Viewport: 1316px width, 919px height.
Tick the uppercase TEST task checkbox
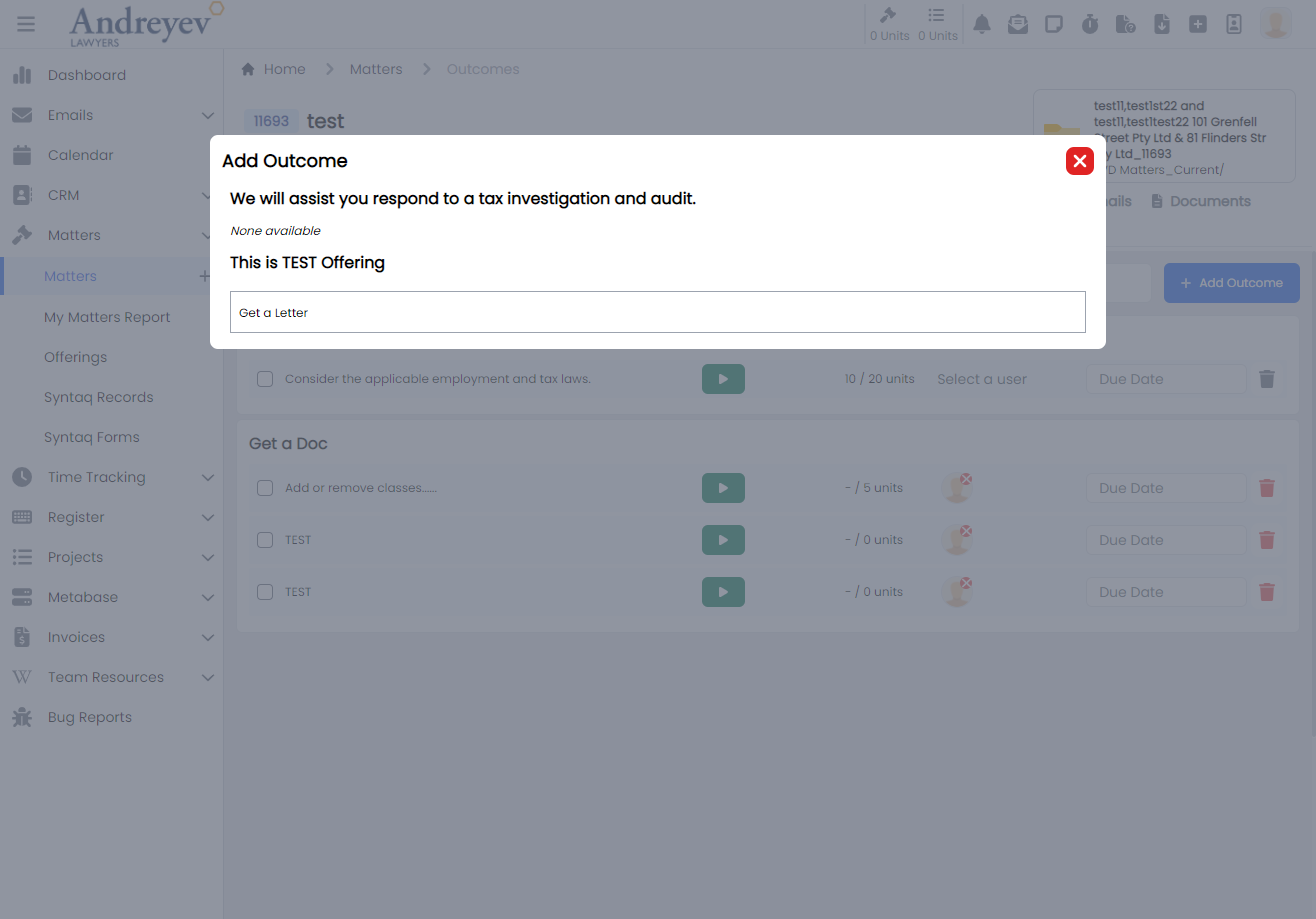coord(265,540)
